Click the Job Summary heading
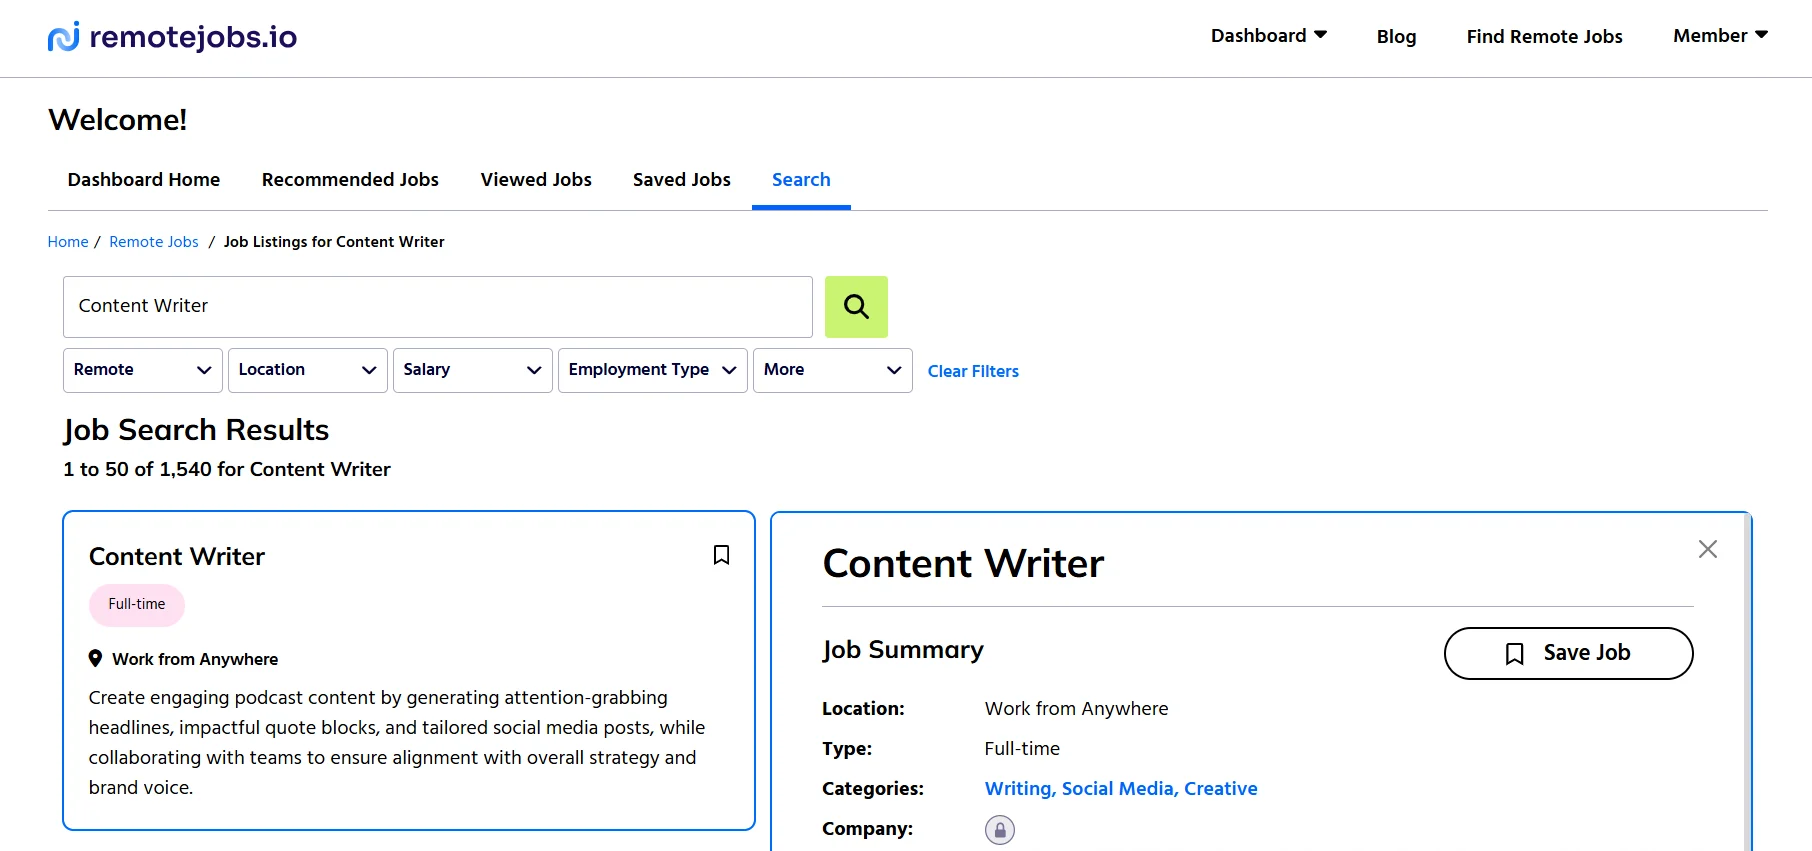 903,650
